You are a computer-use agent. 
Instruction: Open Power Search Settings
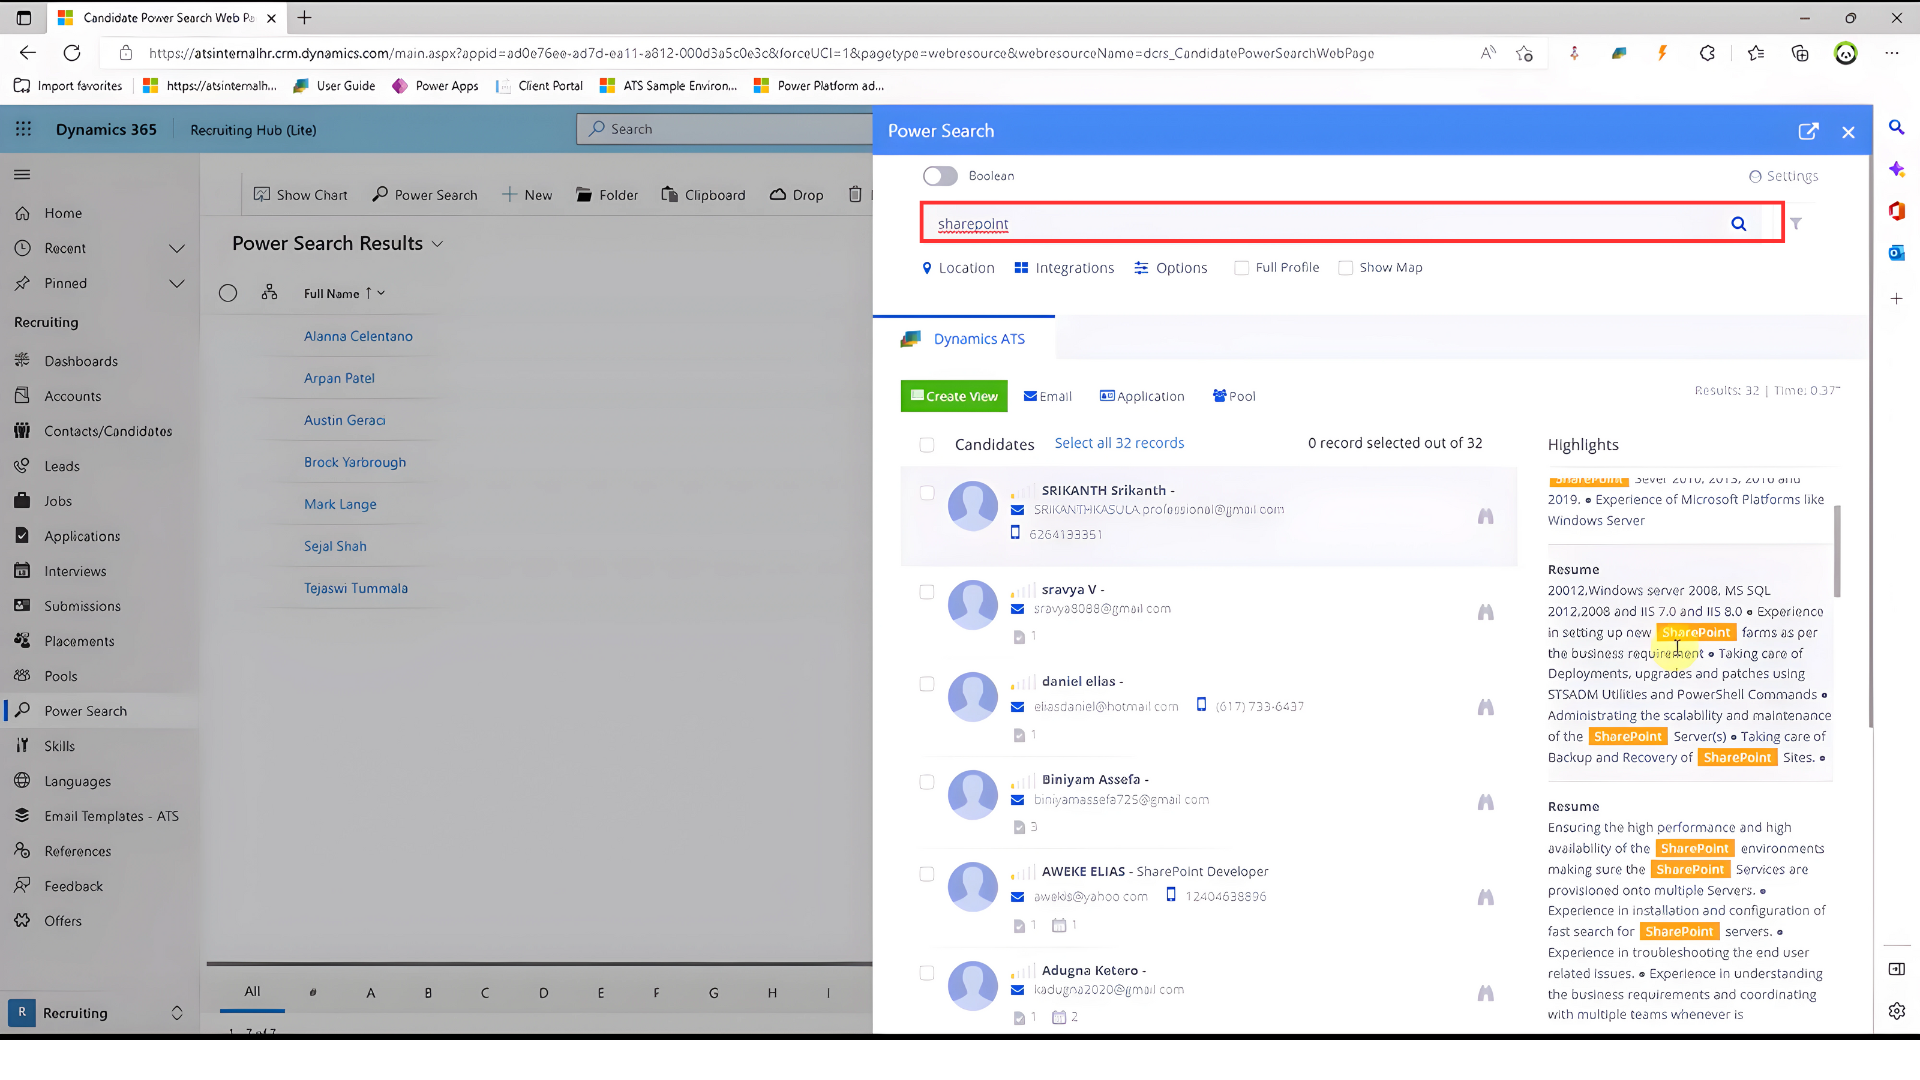coord(1783,176)
